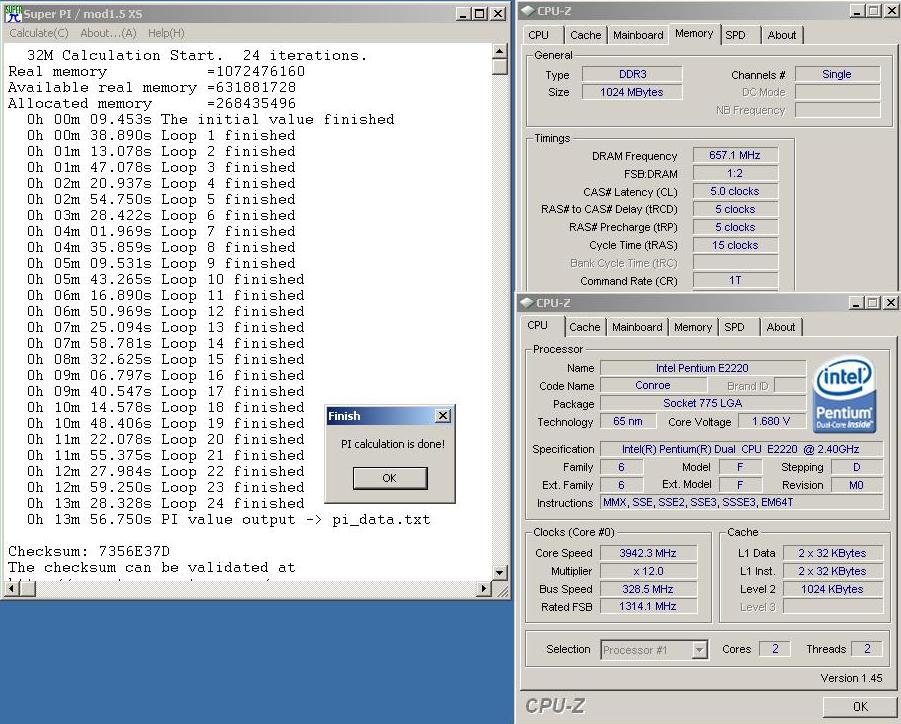Open Mainboard tab in lower CPU-Z window
The height and width of the screenshot is (724, 901).
click(x=637, y=327)
